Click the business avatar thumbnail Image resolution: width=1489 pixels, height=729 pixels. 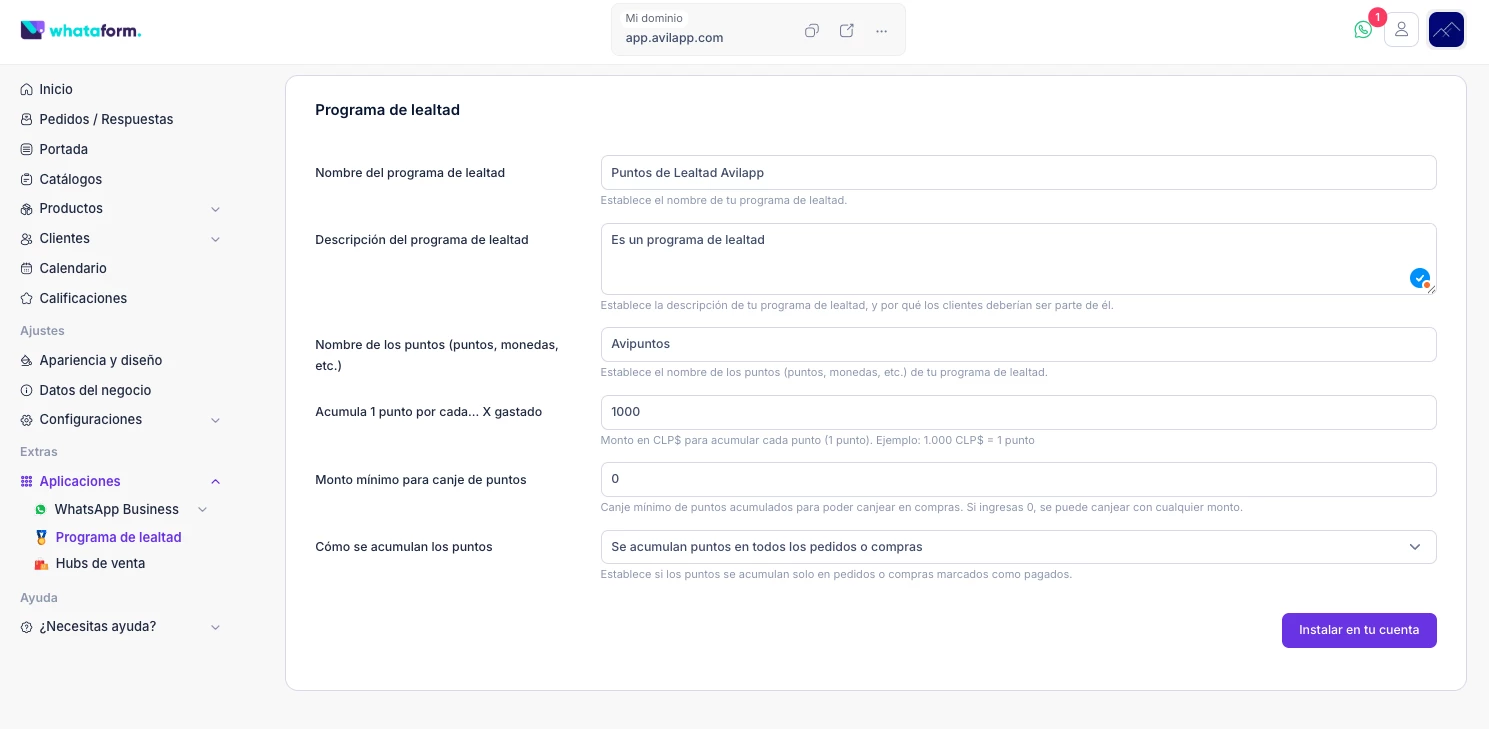pos(1446,30)
